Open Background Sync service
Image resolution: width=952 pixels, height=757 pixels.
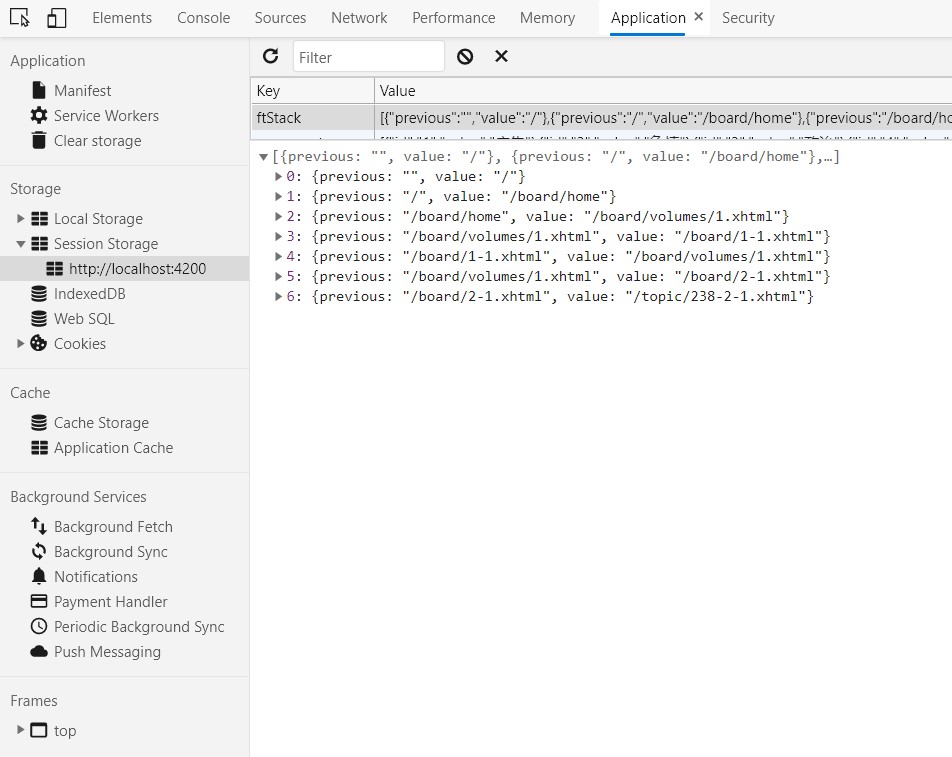coord(110,551)
